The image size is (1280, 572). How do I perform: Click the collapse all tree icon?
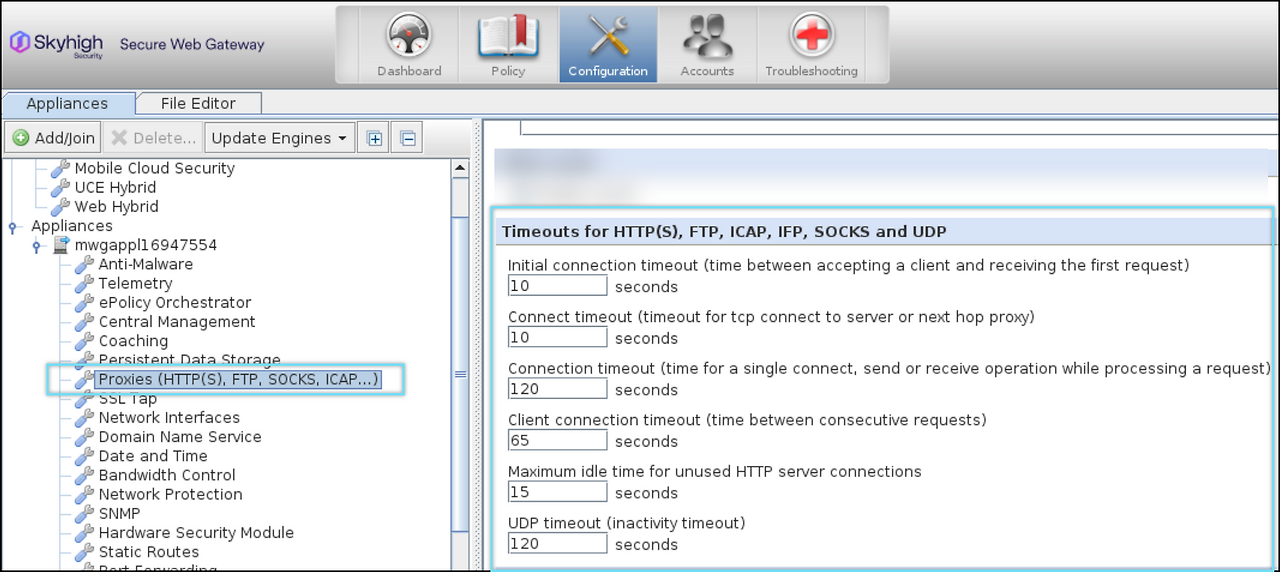click(408, 138)
